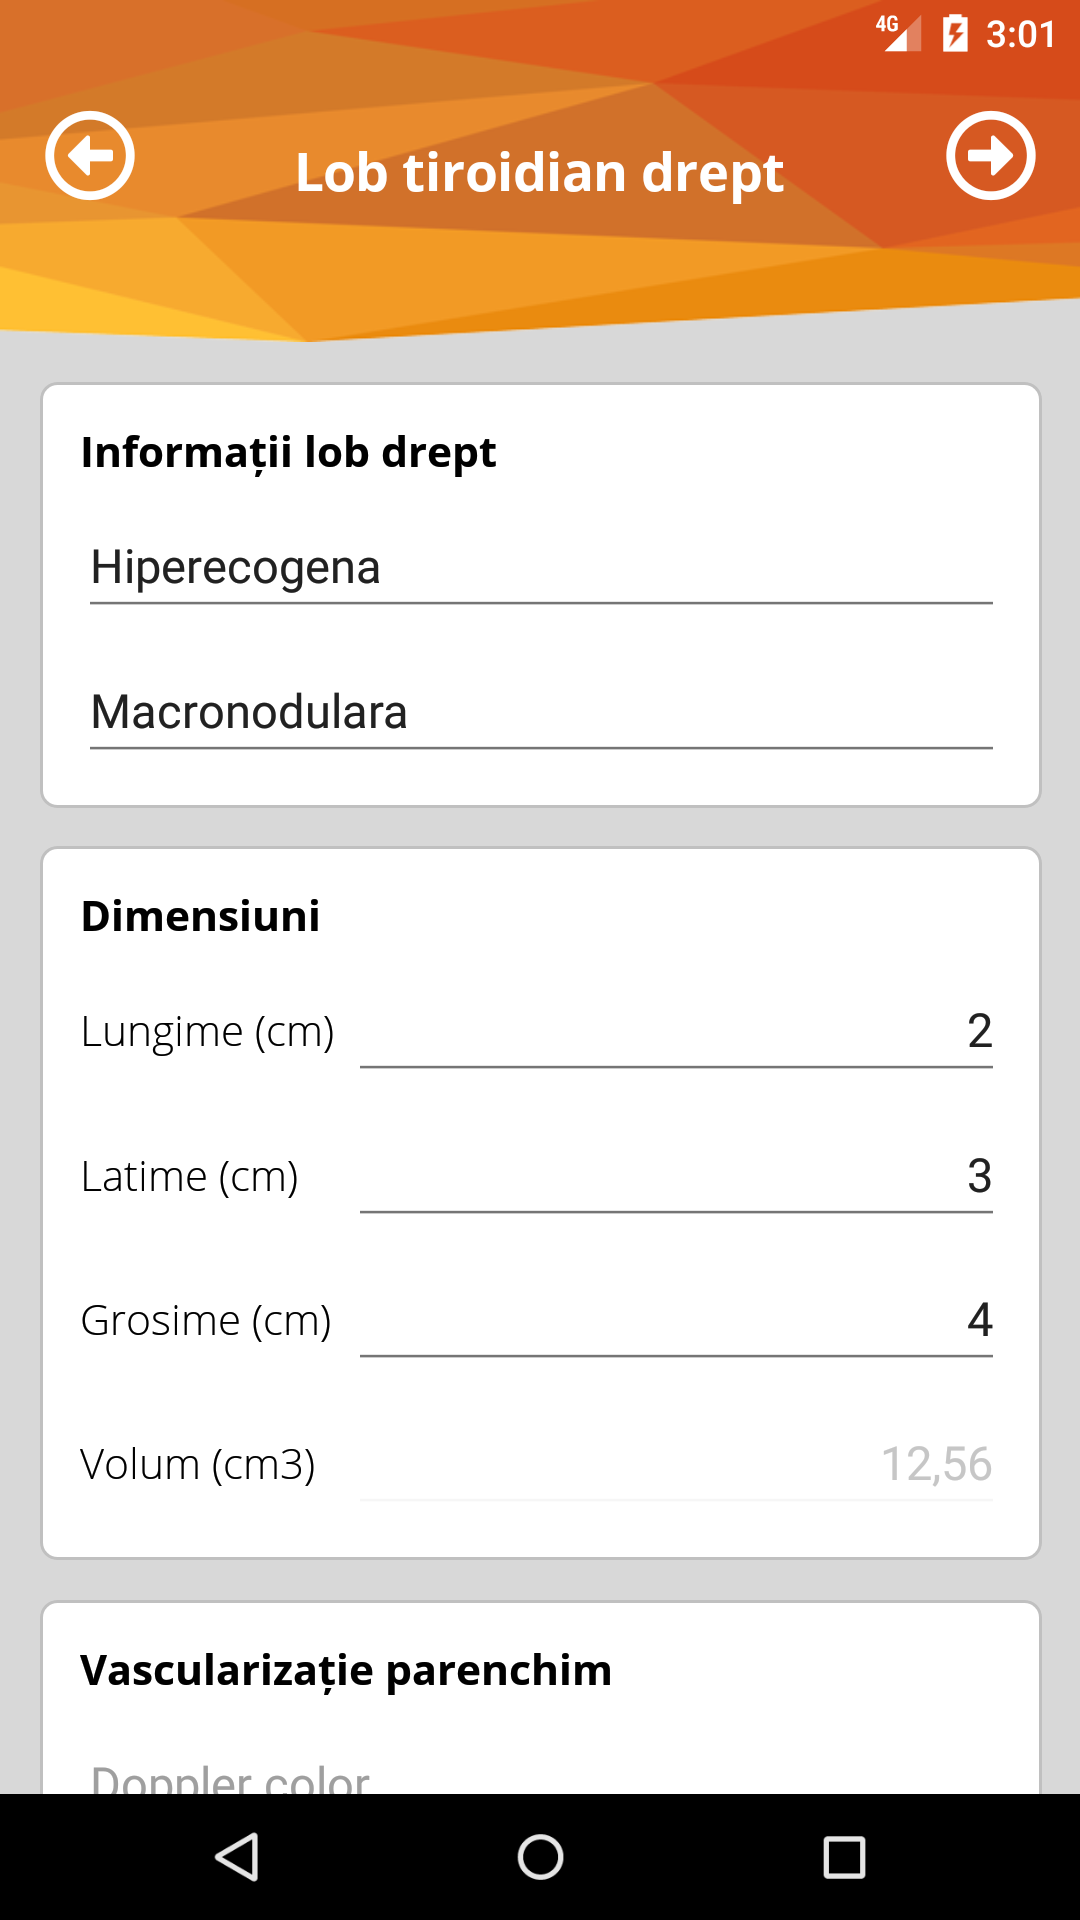Tap the calculated Volum (cm3) field
This screenshot has width=1080, height=1920.
676,1465
